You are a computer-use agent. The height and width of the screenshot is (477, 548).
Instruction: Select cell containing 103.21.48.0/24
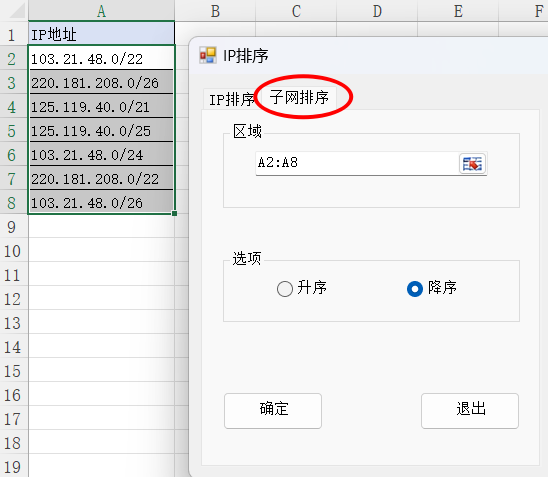[x=101, y=154]
